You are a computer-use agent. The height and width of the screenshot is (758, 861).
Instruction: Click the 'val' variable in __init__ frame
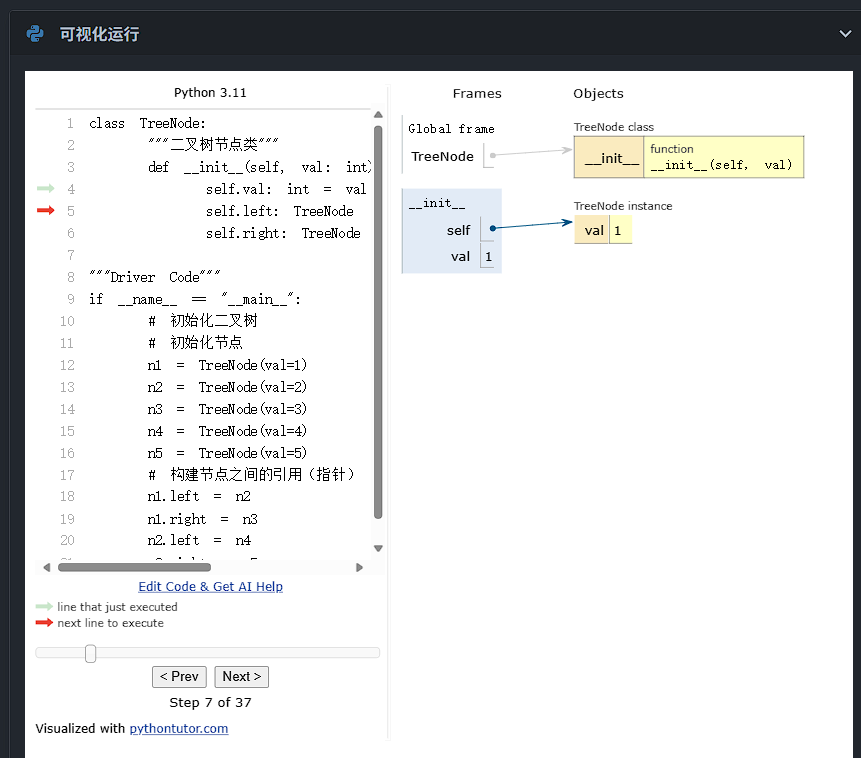(x=460, y=257)
